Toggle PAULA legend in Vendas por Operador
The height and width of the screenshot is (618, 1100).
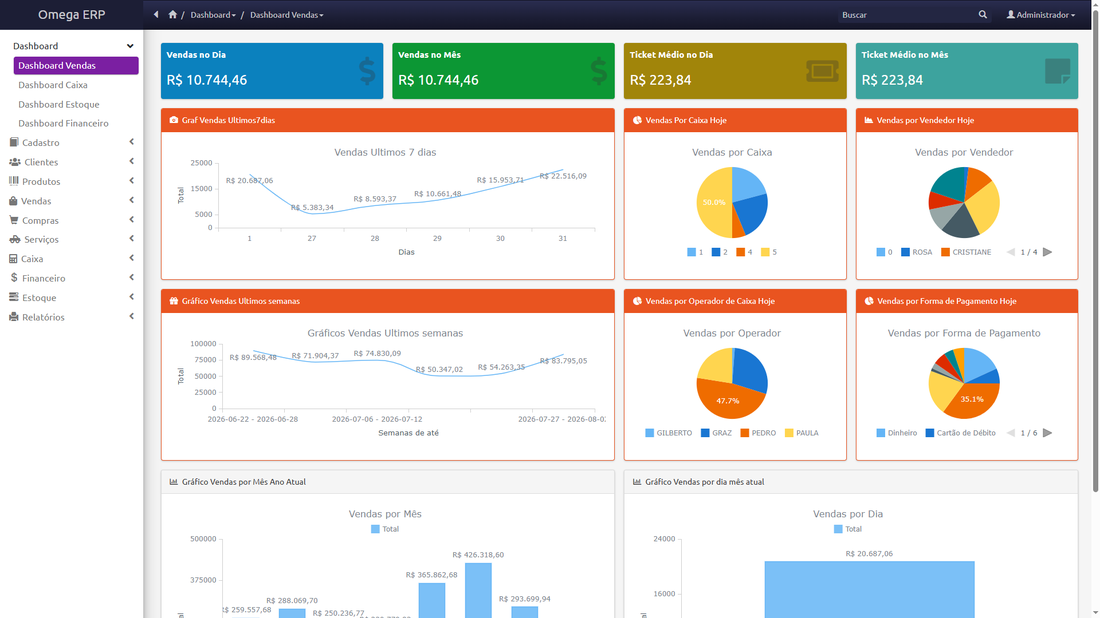(802, 434)
